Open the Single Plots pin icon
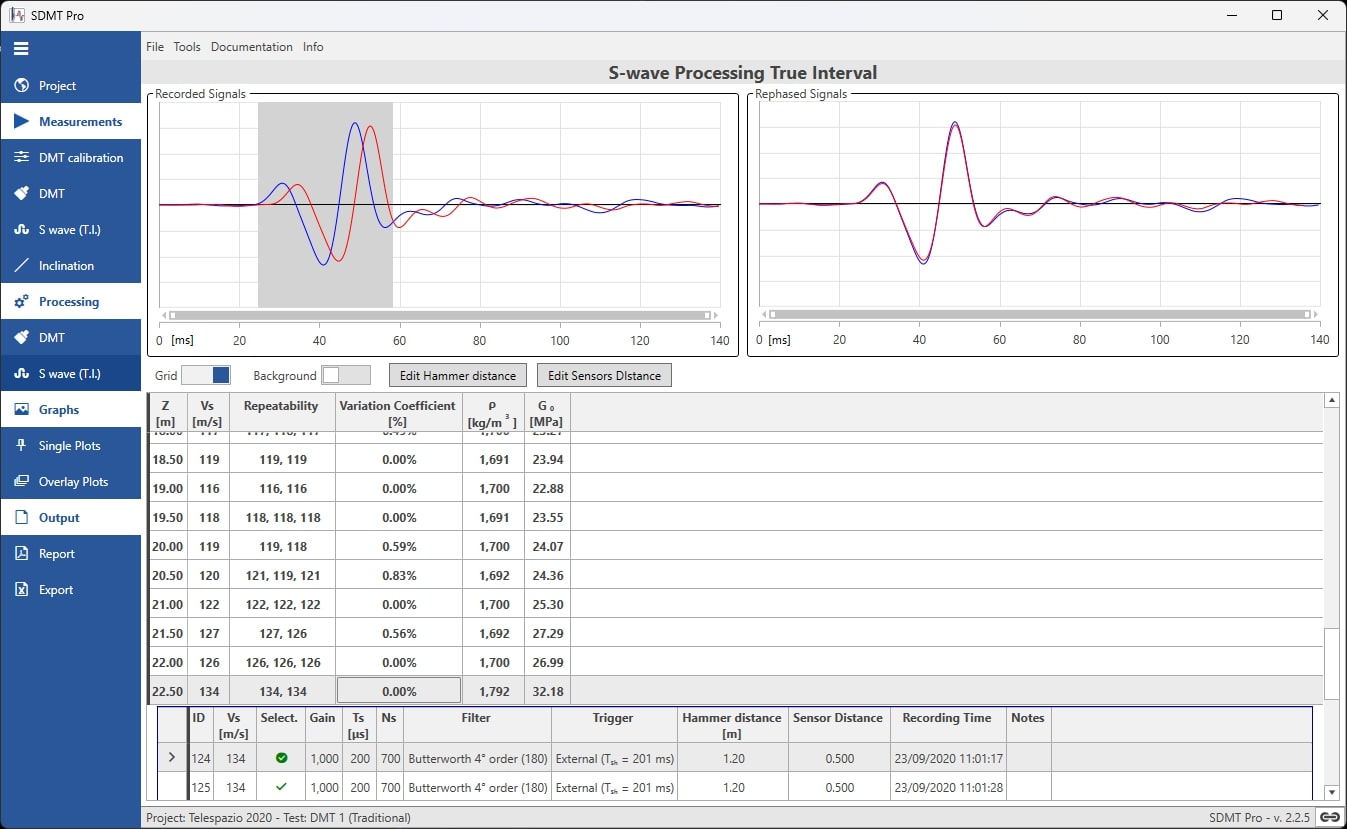The width and height of the screenshot is (1347, 829). coord(21,446)
